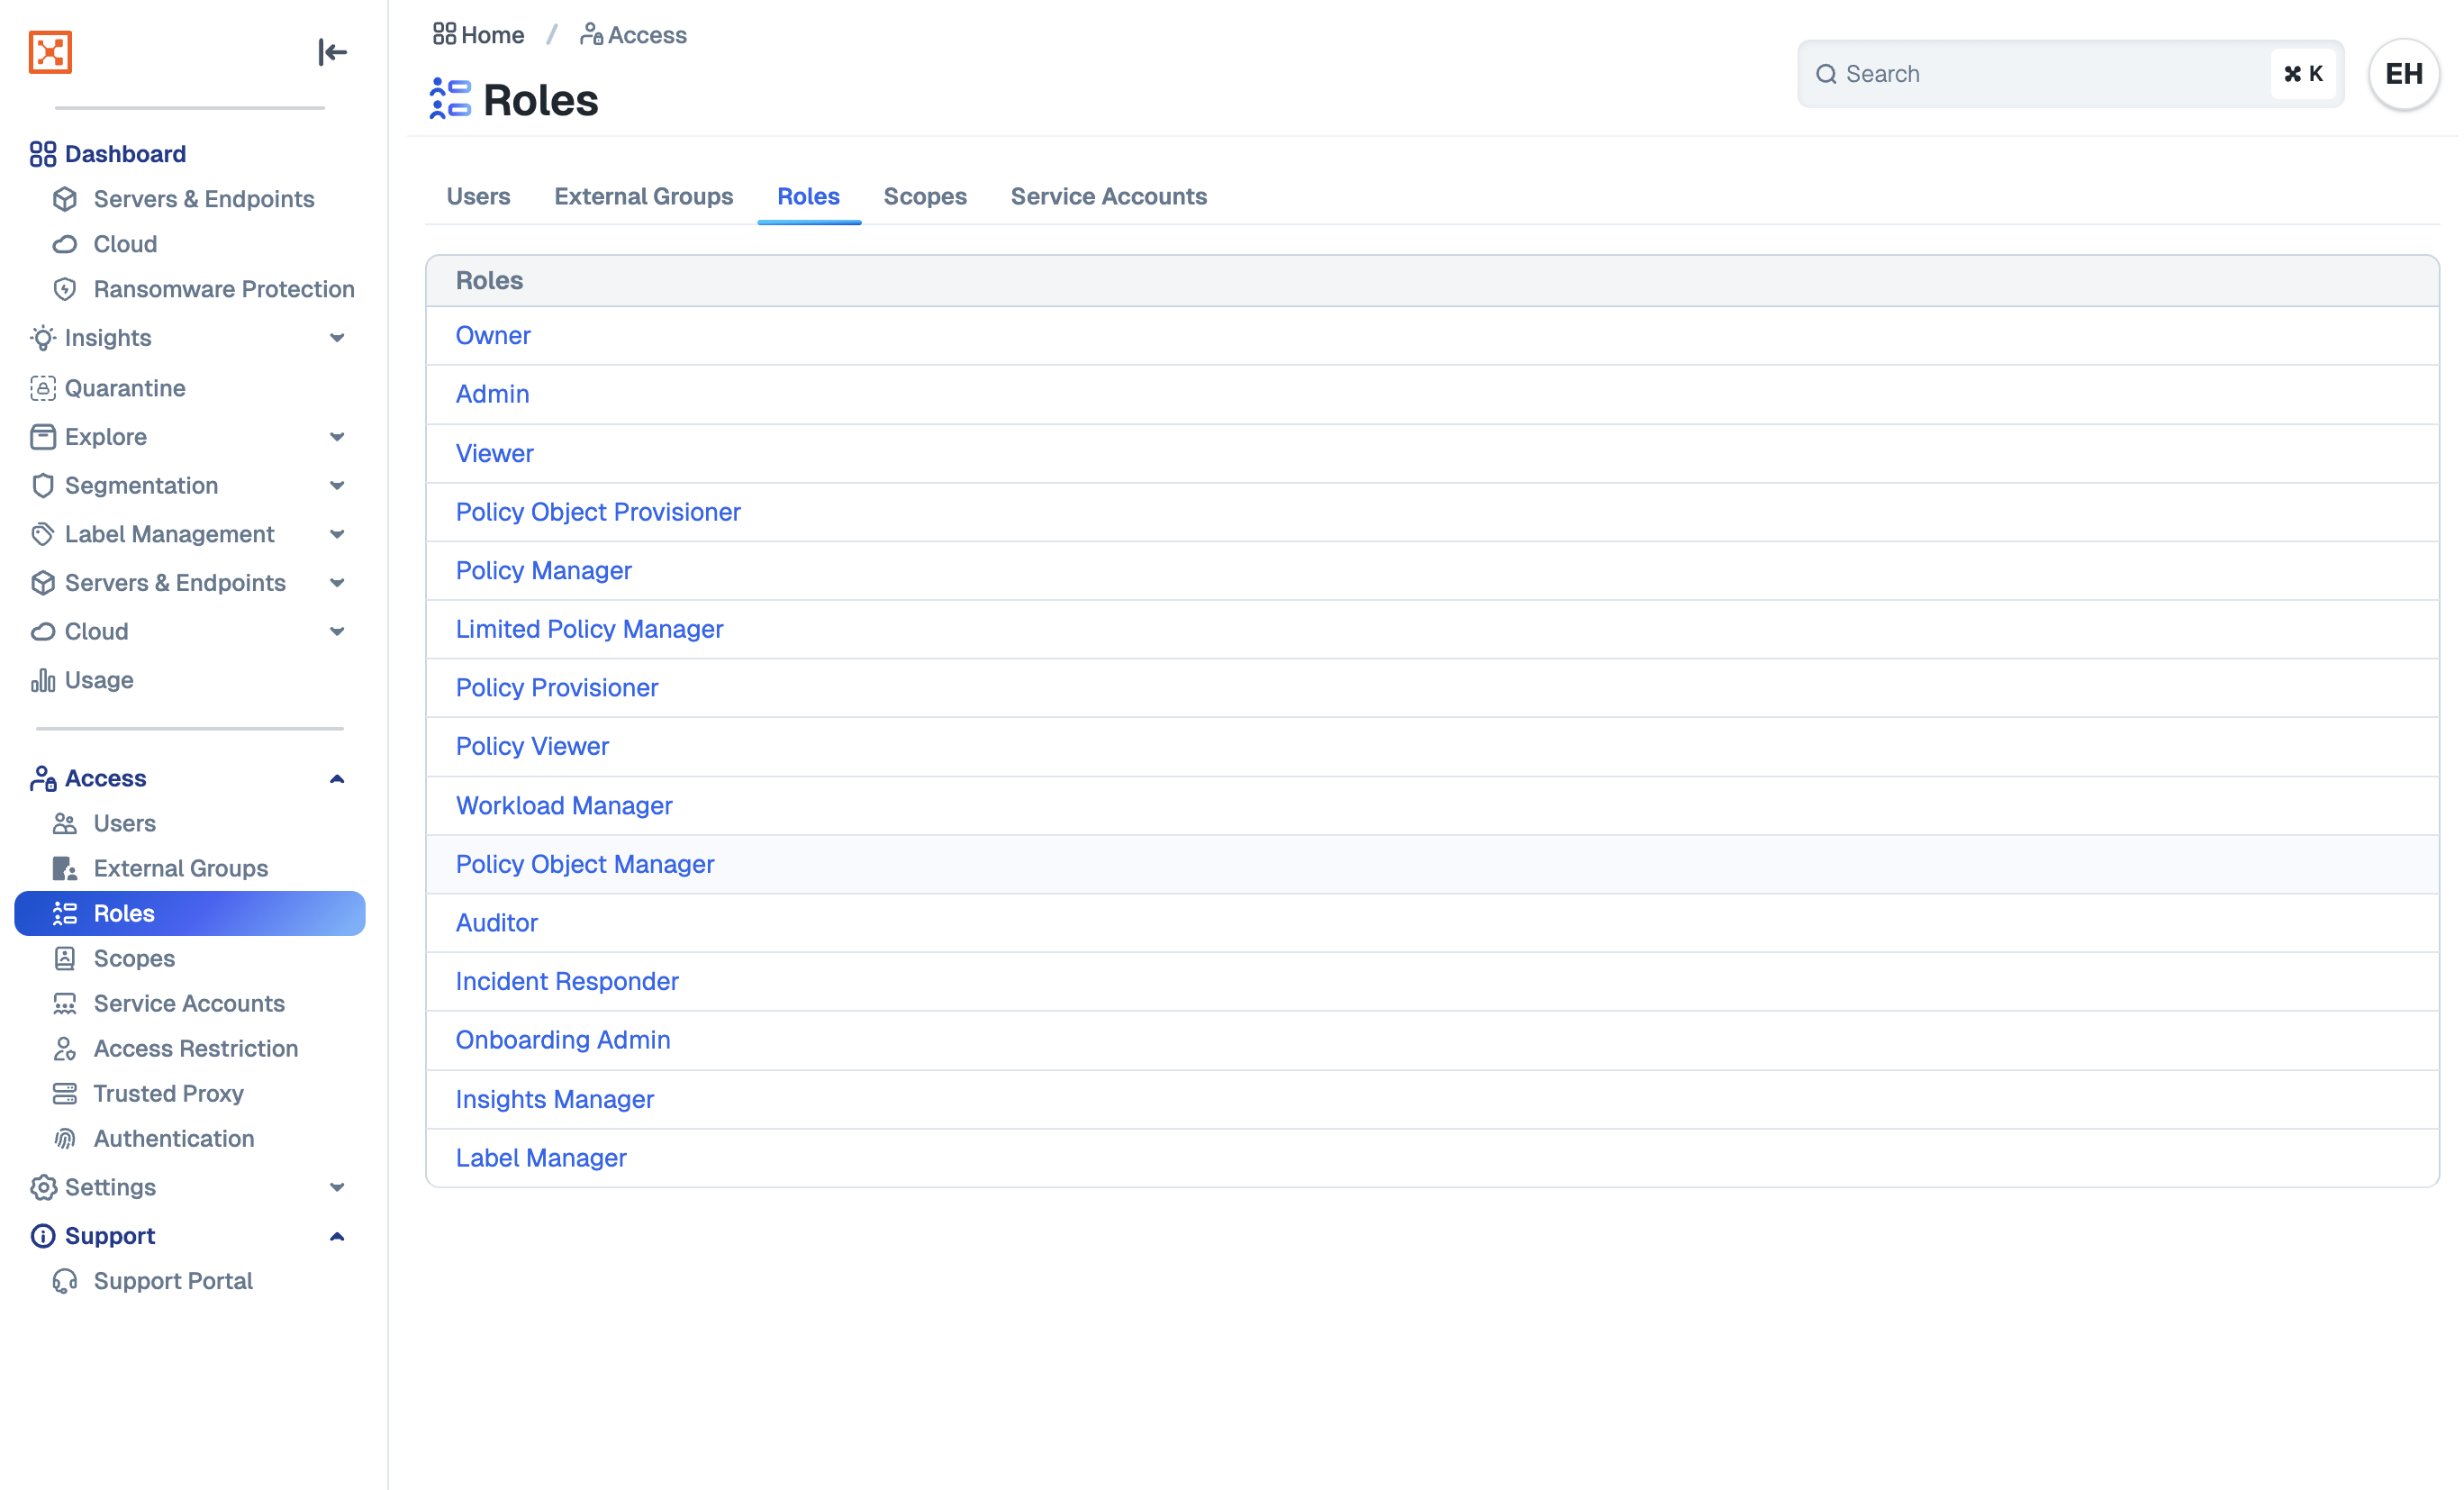Click the orange Illumio logo icon

tap(50, 52)
